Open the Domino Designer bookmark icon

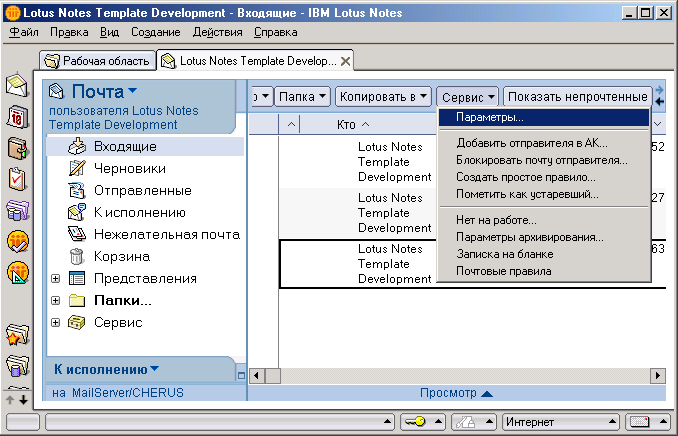click(18, 272)
